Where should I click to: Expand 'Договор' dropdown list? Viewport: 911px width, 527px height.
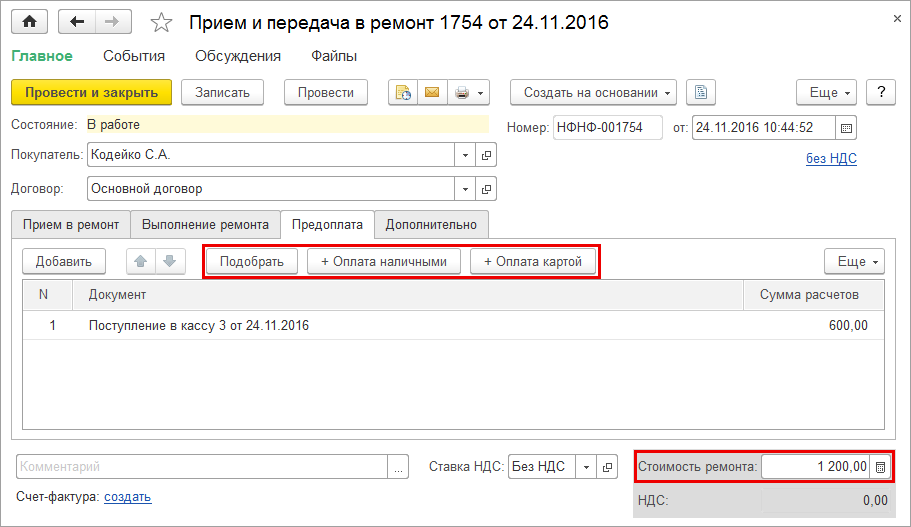(x=465, y=189)
